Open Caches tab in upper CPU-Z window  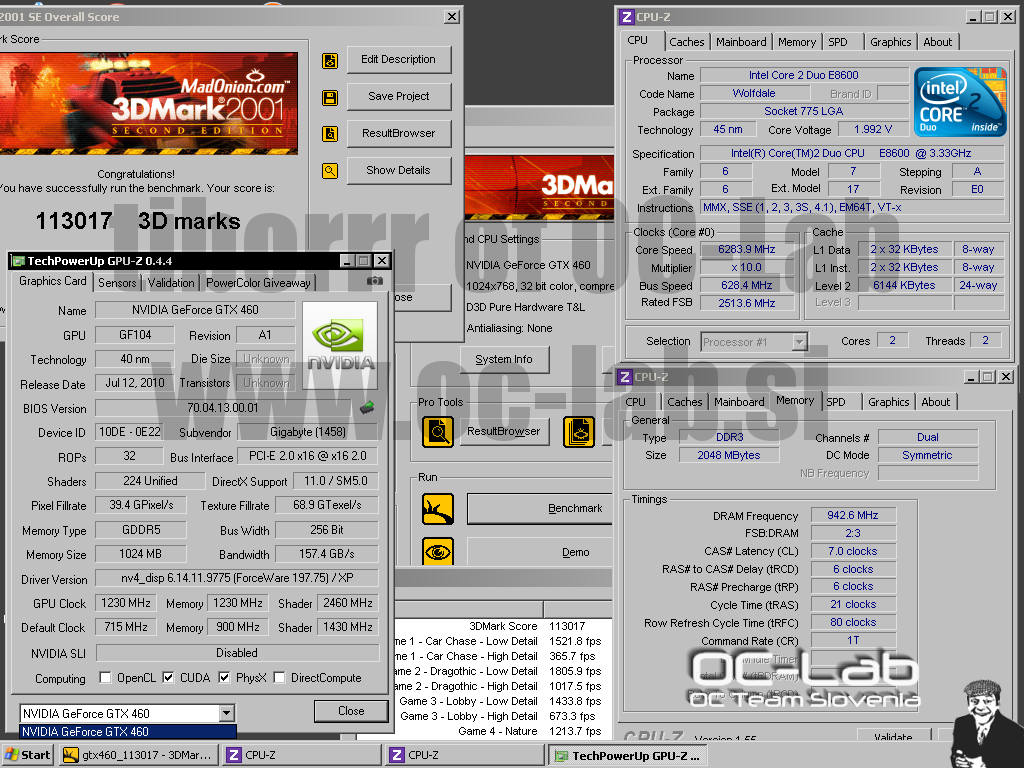pos(686,42)
